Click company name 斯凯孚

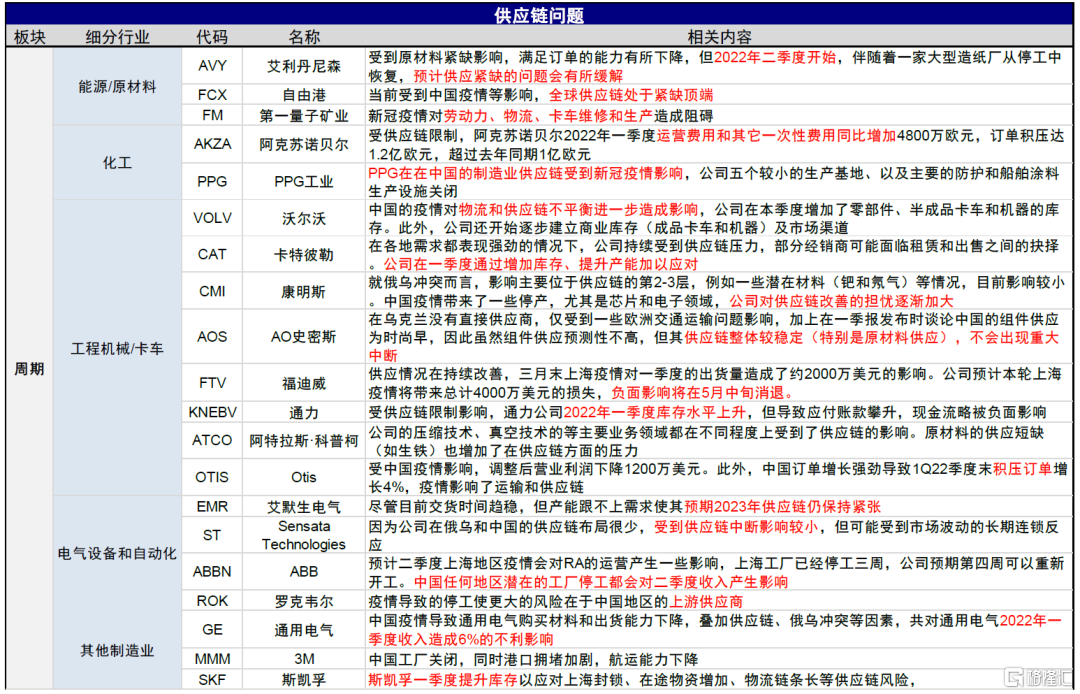(x=304, y=680)
